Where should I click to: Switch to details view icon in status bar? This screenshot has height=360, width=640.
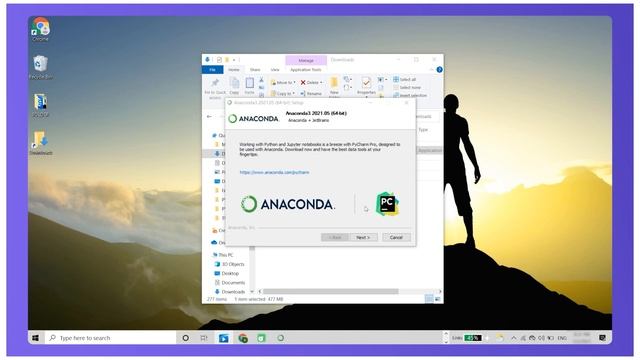pos(429,299)
